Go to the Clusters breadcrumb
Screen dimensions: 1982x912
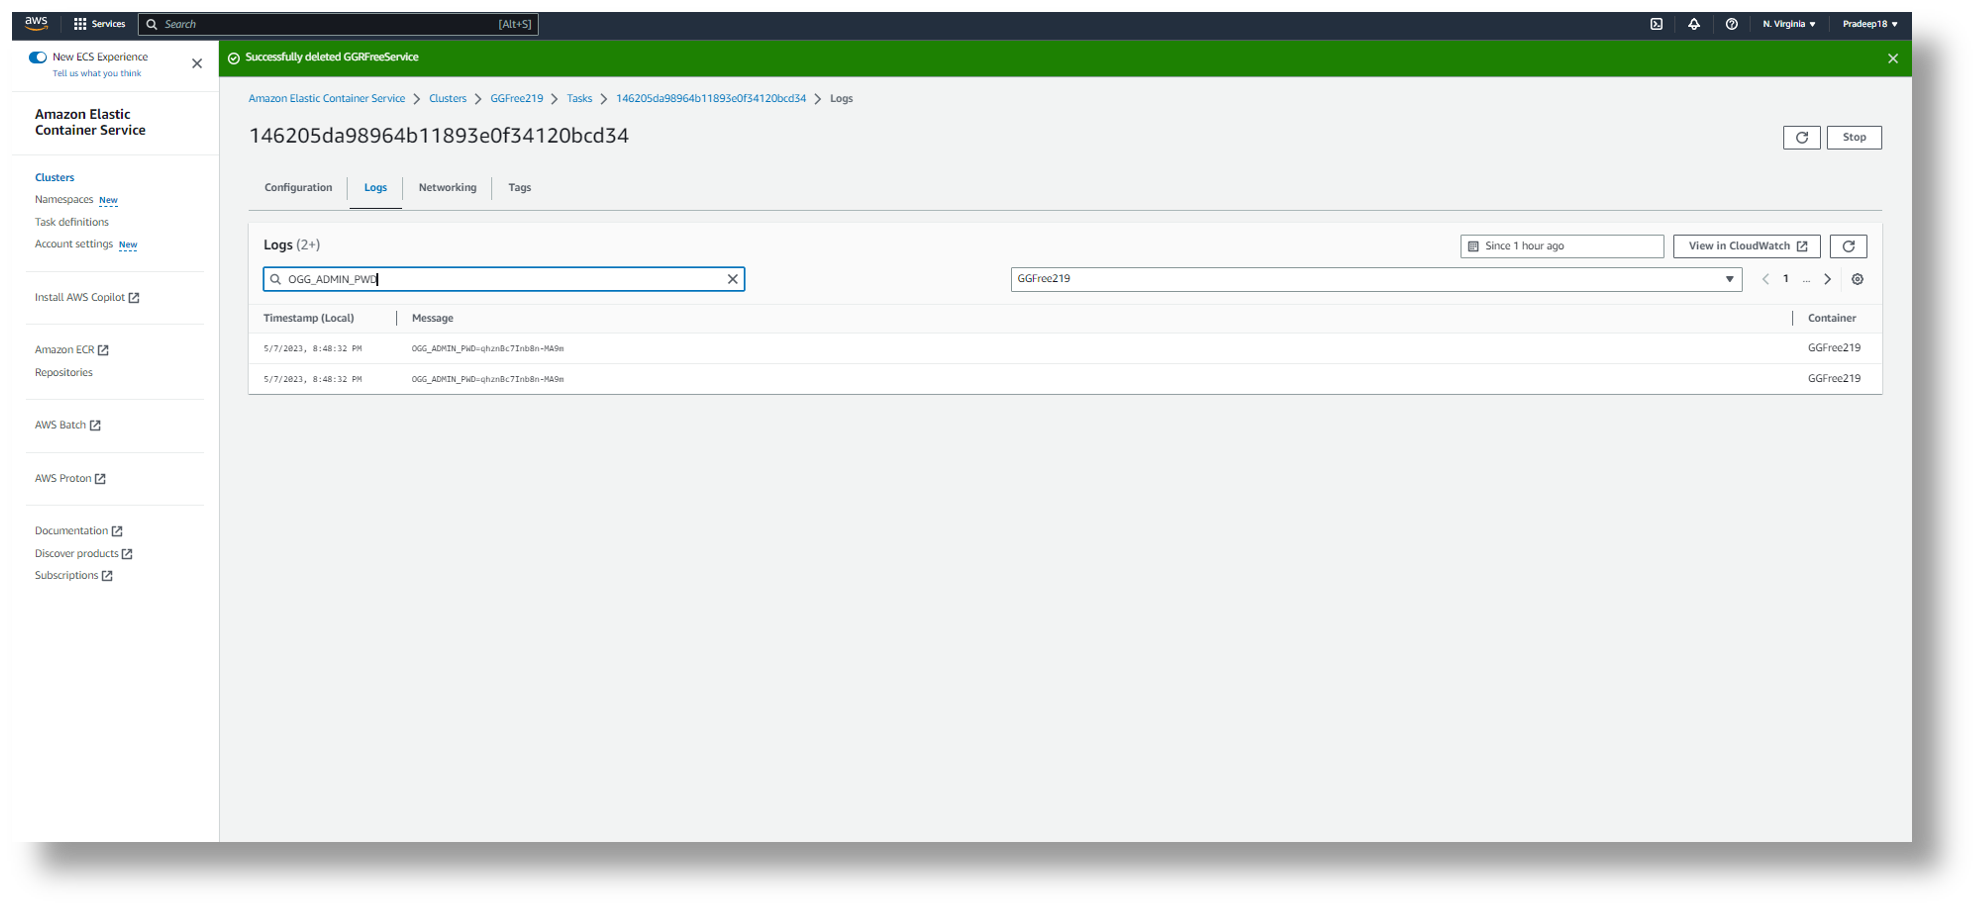point(448,99)
